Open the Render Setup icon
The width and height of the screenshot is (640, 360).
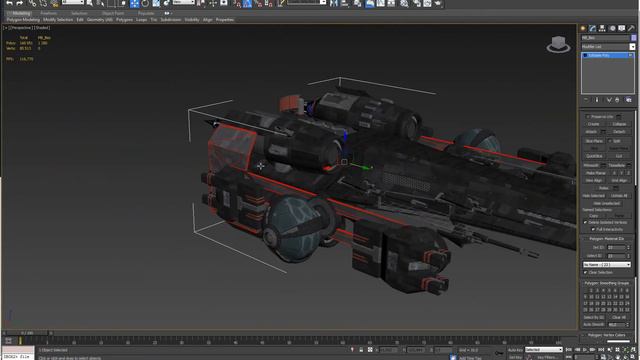(x=416, y=3)
